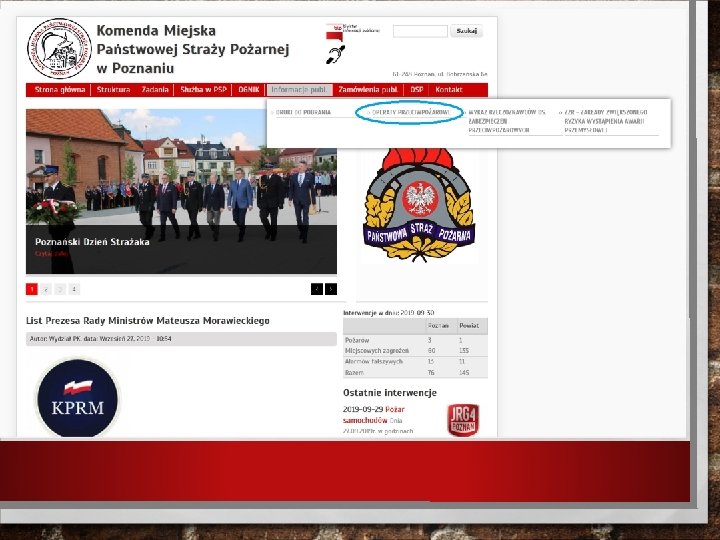
Task: Open Poznański Dzień Strażaka slide title
Action: (x=92, y=242)
